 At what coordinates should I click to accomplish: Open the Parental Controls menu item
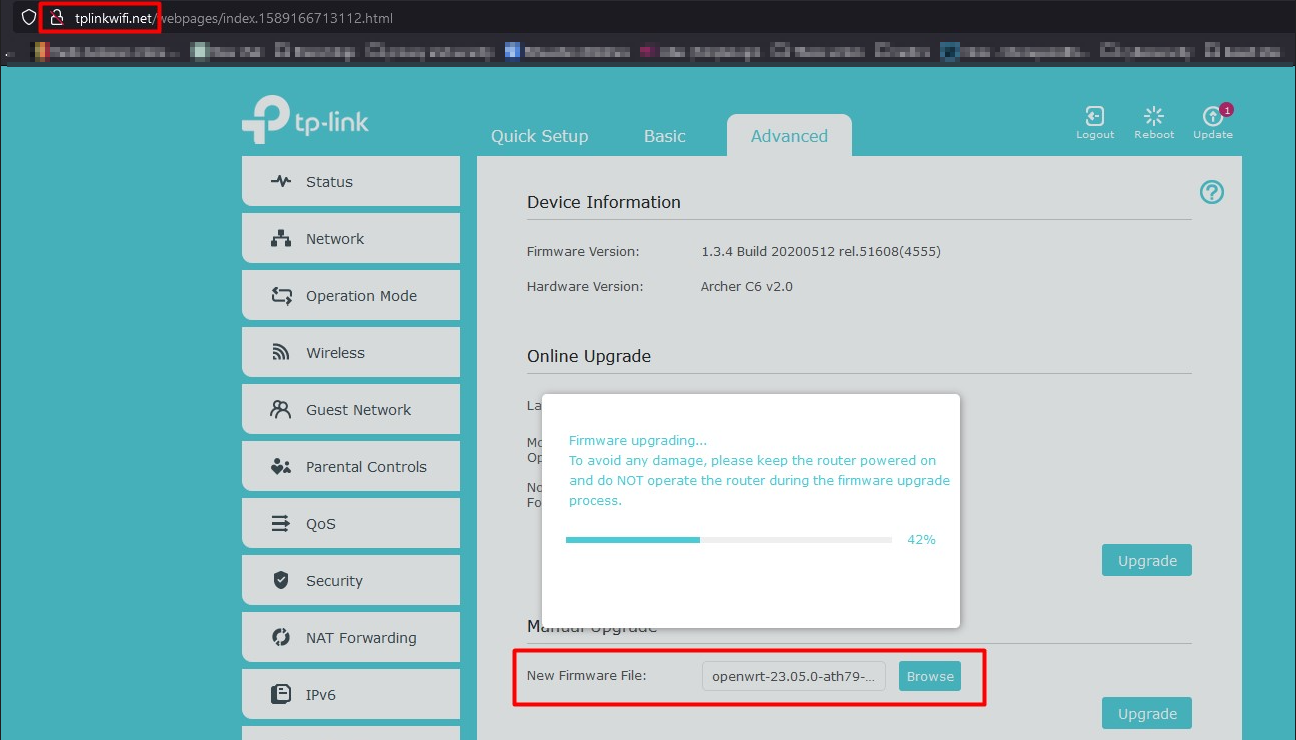coord(351,466)
